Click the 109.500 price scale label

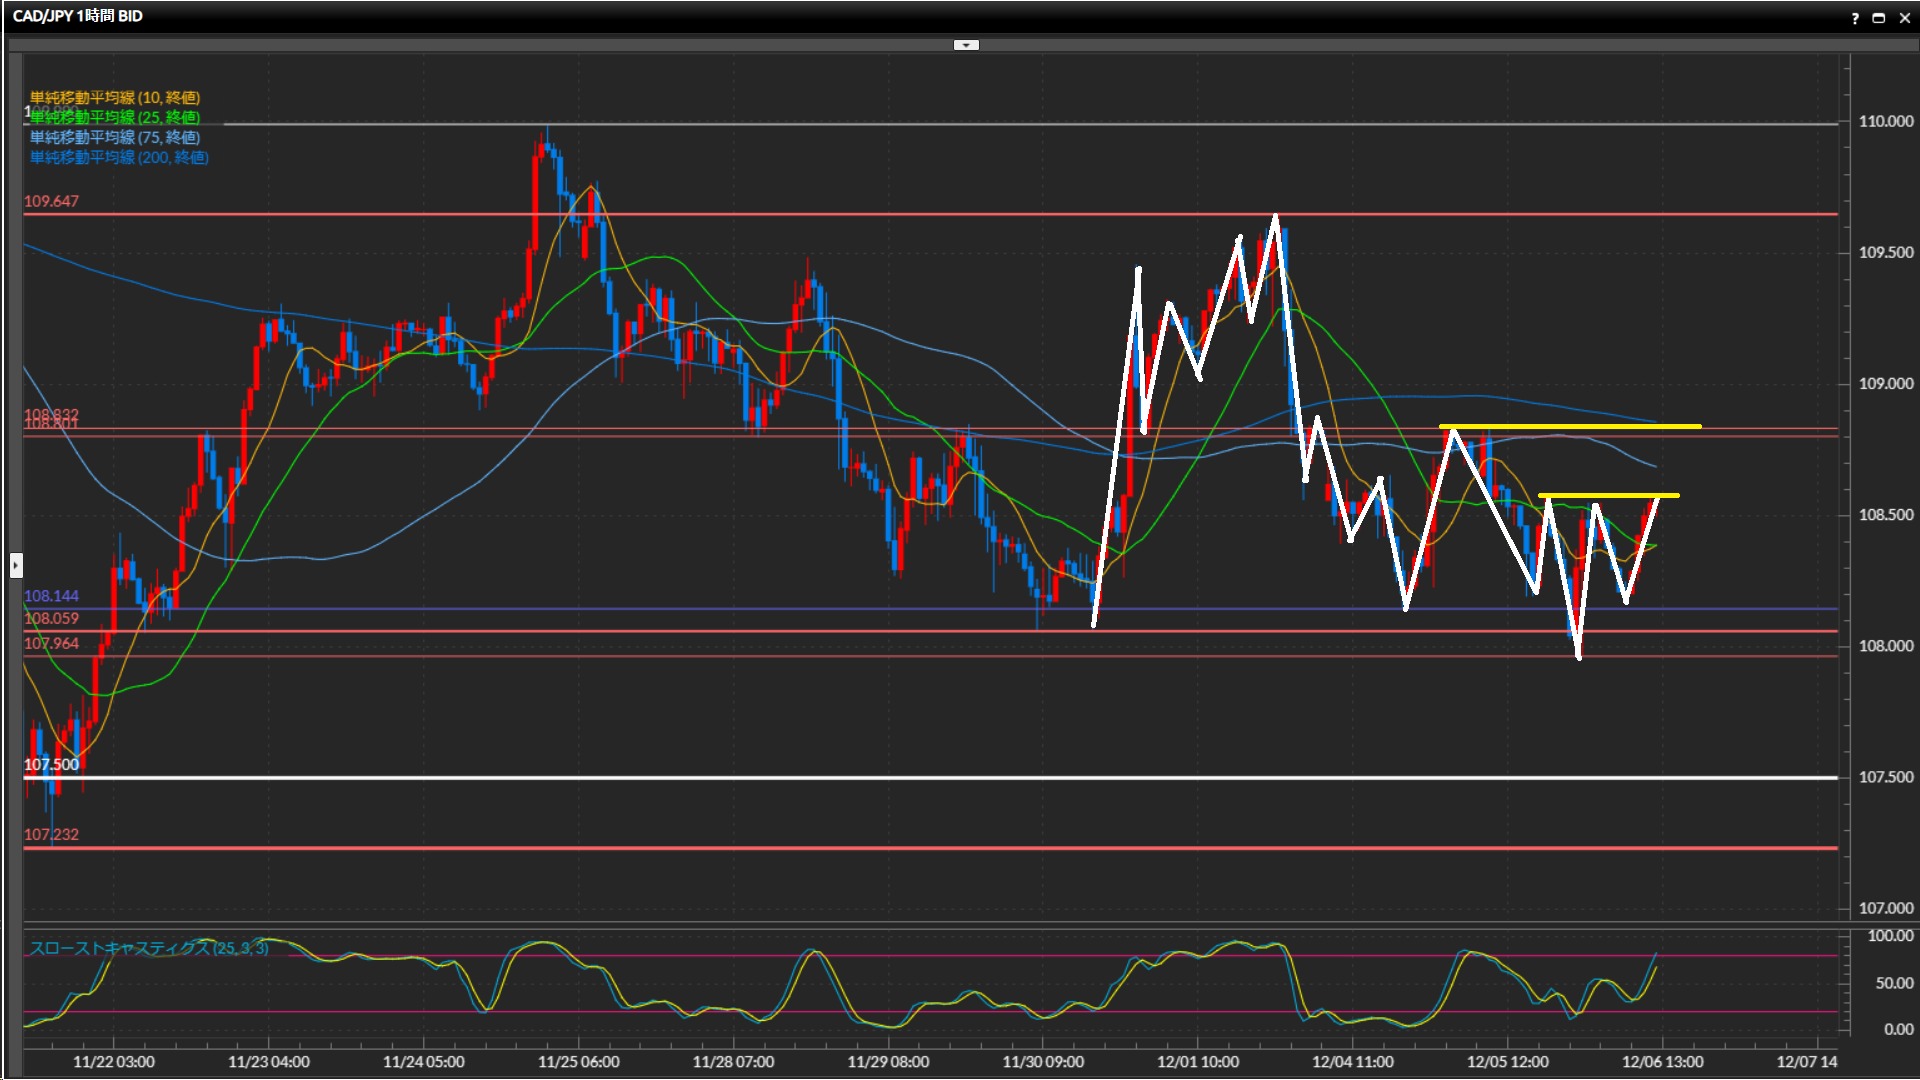(1885, 253)
